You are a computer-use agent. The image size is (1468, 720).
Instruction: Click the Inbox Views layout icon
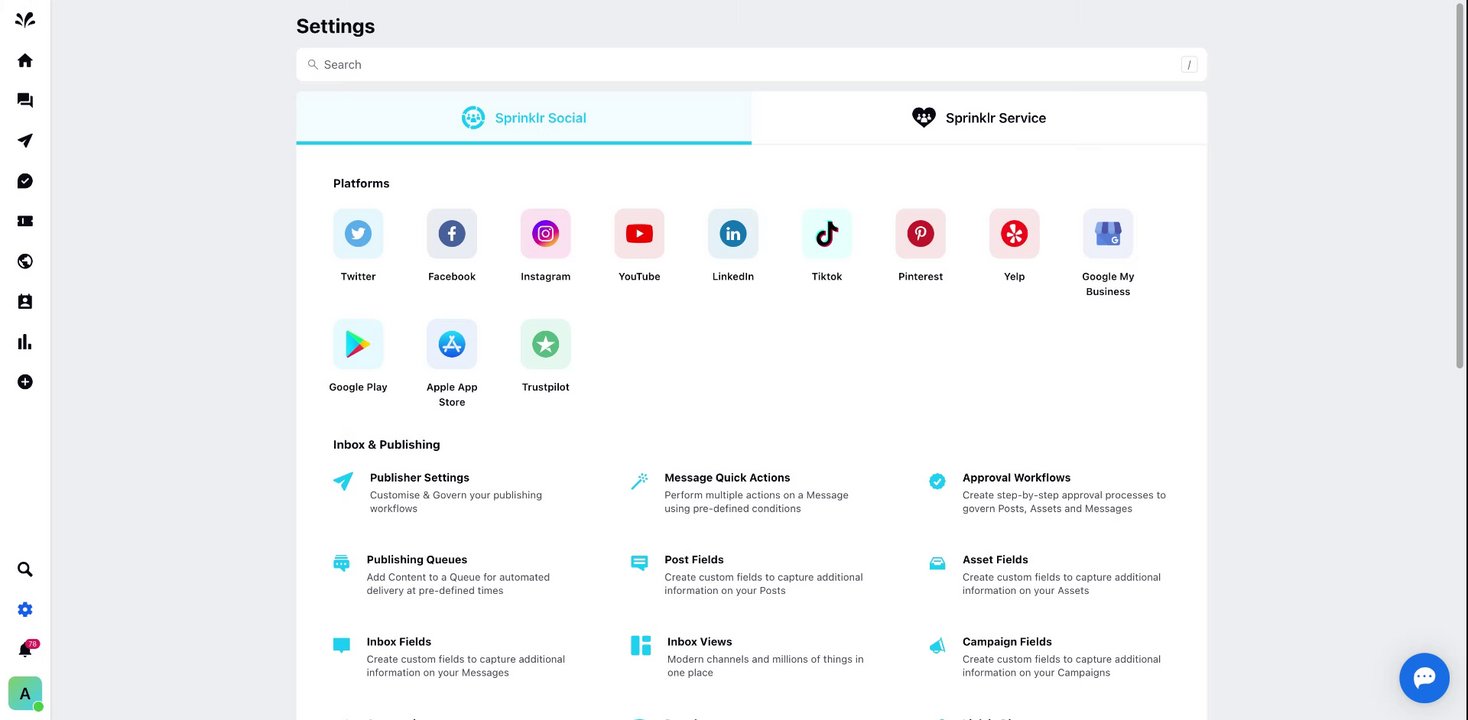[641, 645]
